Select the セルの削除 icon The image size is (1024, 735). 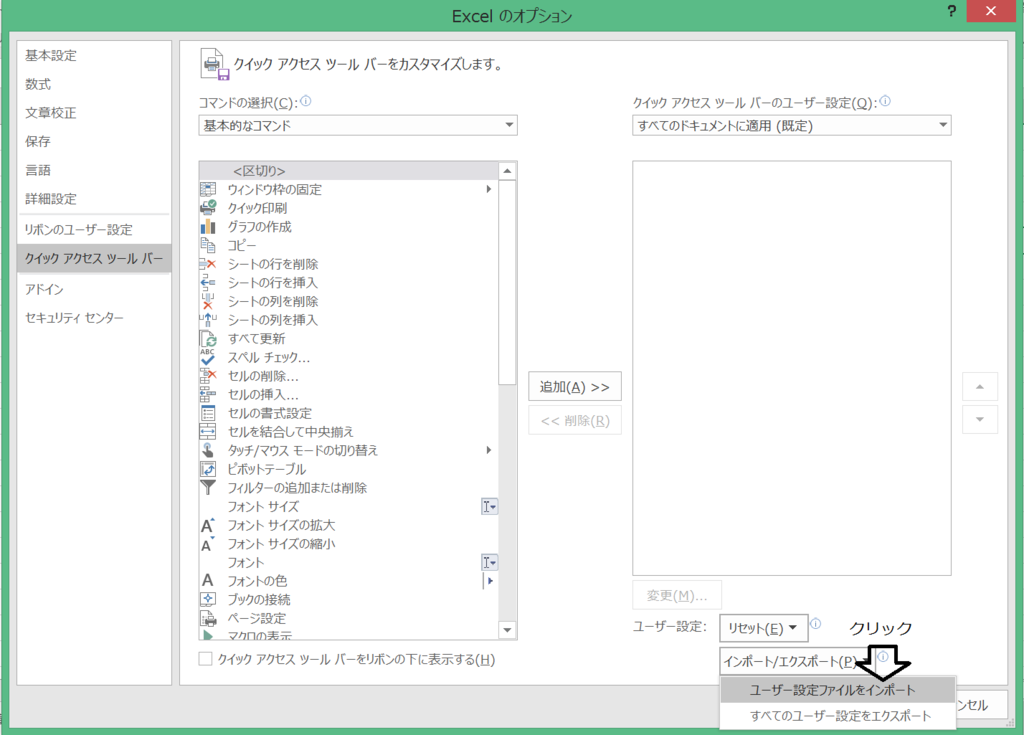point(208,376)
